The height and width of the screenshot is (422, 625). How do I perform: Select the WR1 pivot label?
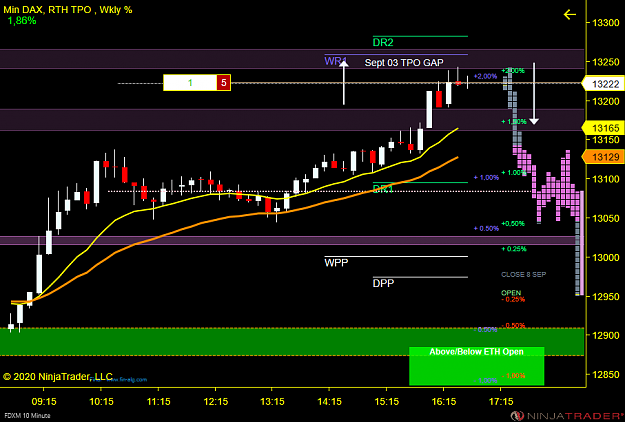click(336, 61)
